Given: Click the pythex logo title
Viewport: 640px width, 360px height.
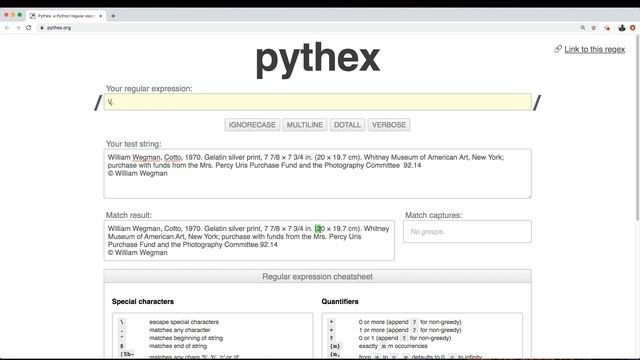Looking at the screenshot, I should coord(318,60).
